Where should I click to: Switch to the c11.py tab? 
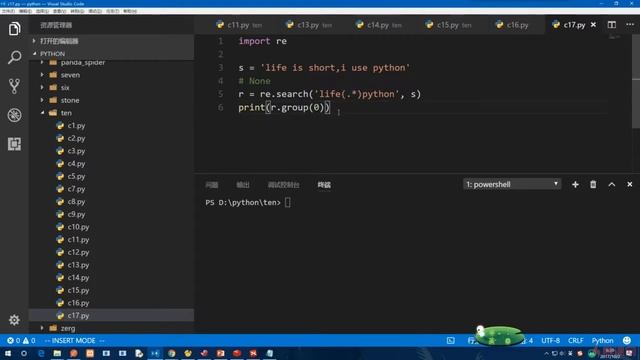pos(239,25)
